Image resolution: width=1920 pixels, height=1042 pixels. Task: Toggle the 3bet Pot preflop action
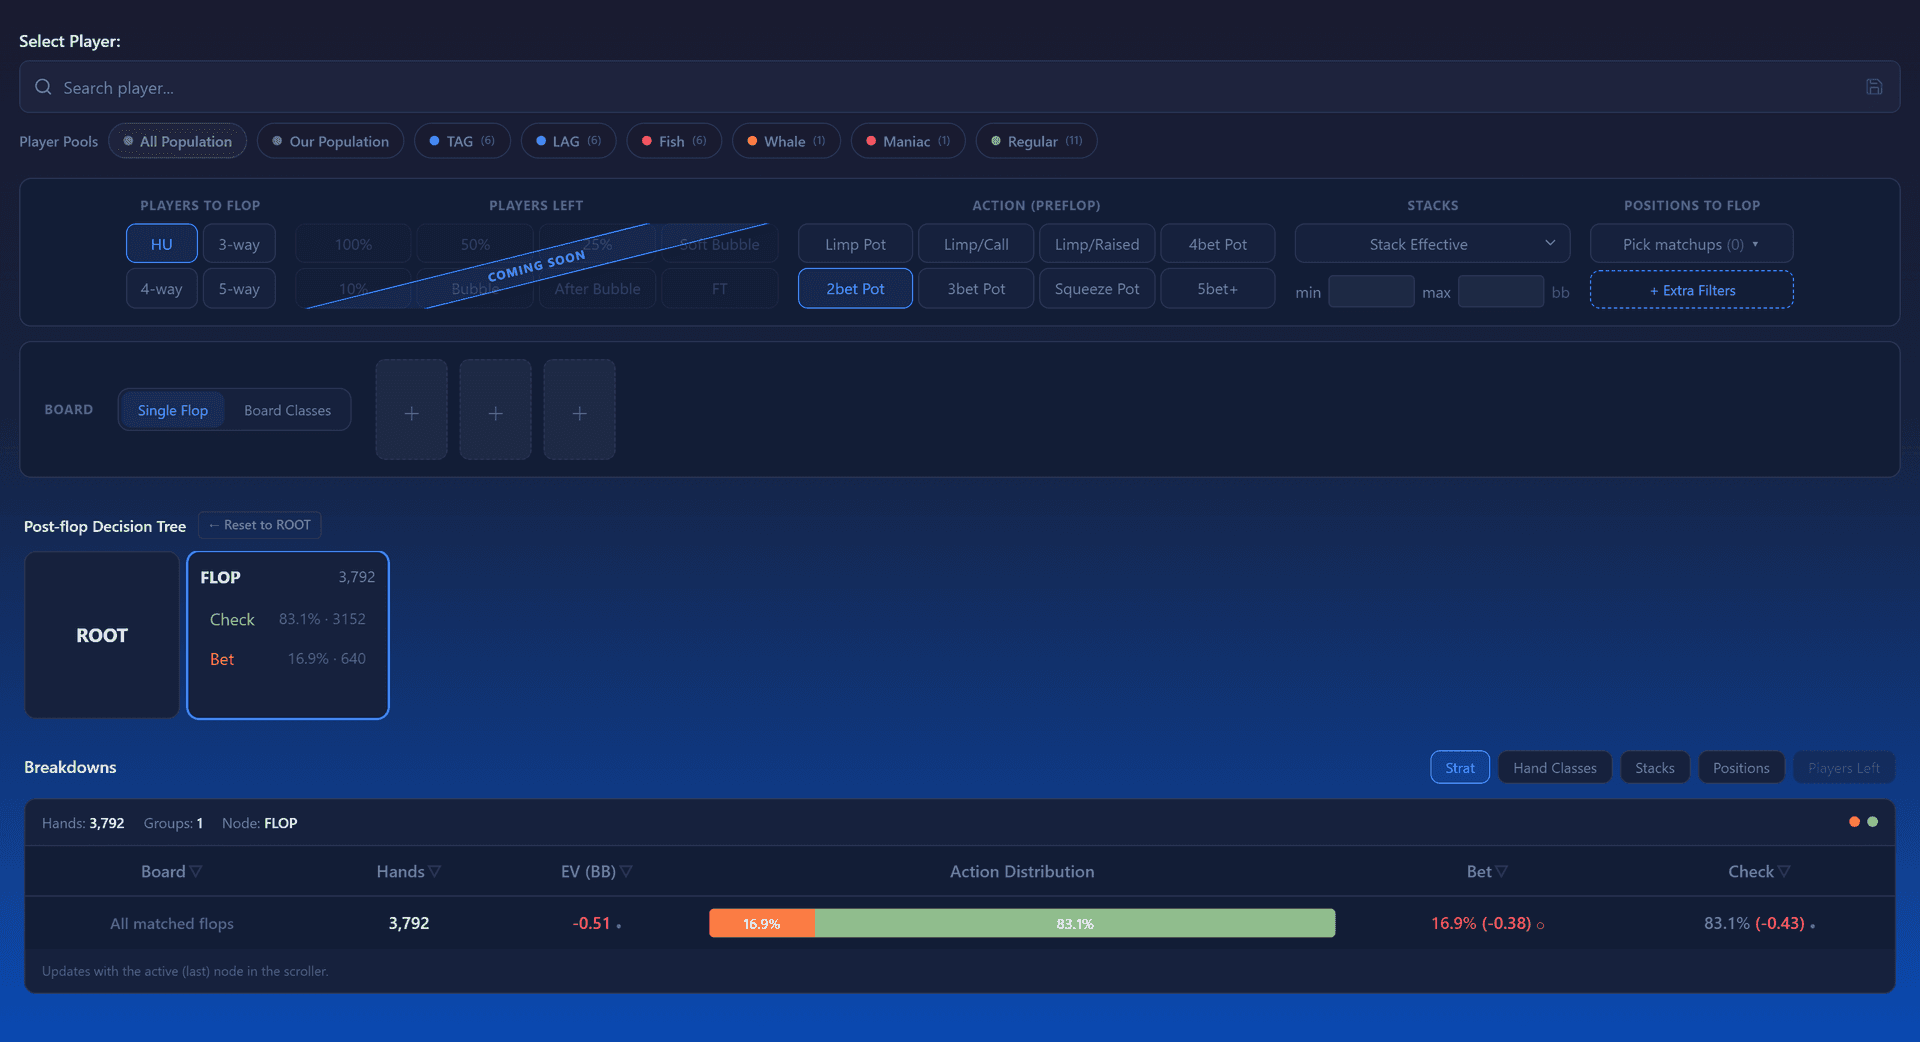(976, 289)
